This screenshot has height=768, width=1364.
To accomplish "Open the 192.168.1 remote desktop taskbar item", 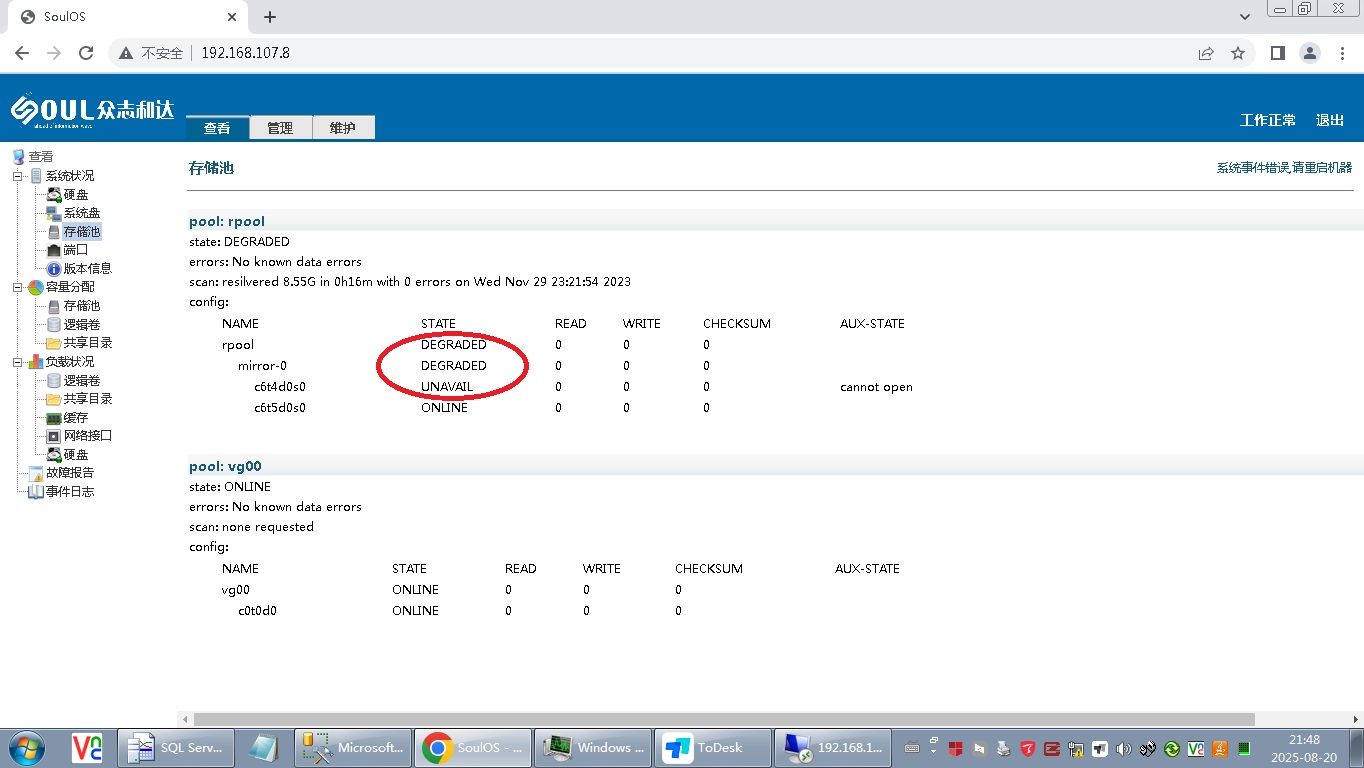I will [832, 748].
